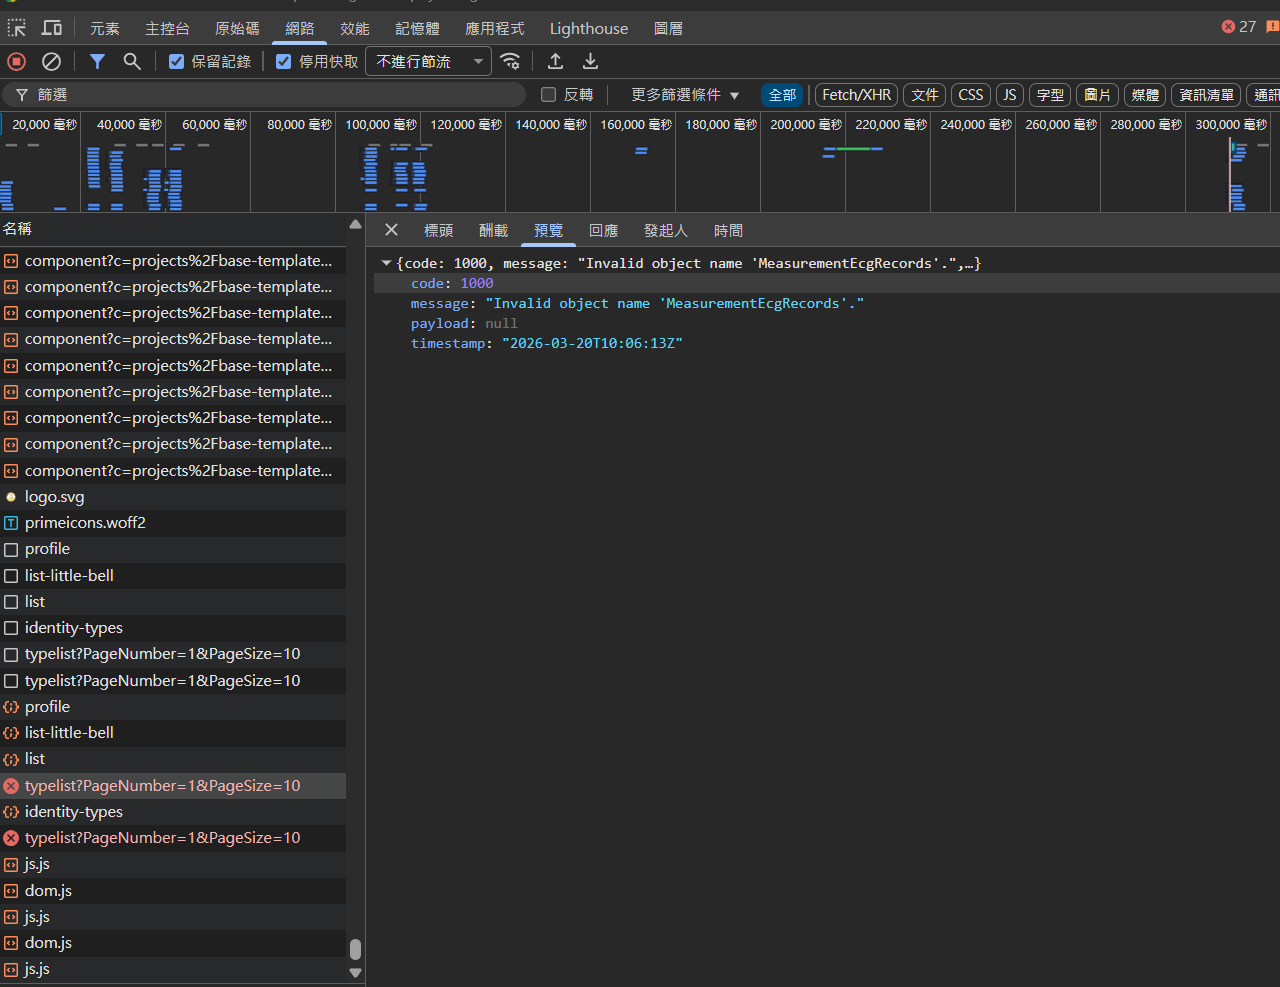1280x987 pixels.
Task: Close the request details pane
Action: 392,230
